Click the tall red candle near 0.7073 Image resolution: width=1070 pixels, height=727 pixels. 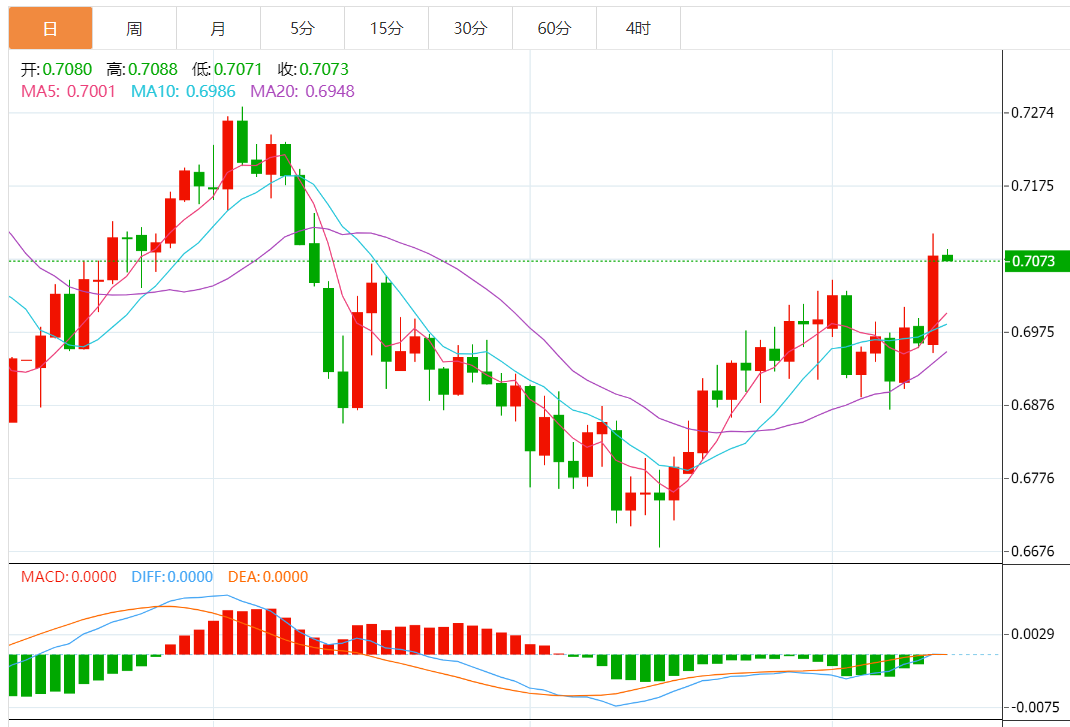(x=933, y=300)
